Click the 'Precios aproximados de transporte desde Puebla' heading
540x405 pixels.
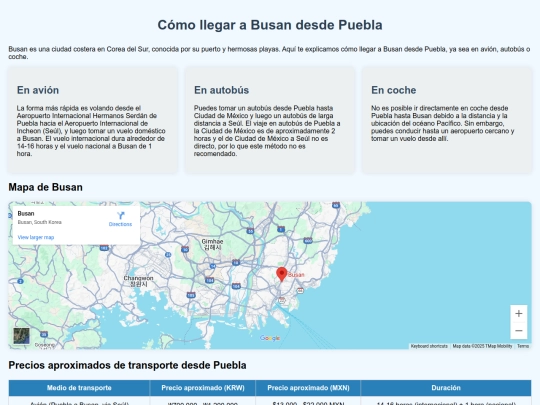tap(127, 365)
